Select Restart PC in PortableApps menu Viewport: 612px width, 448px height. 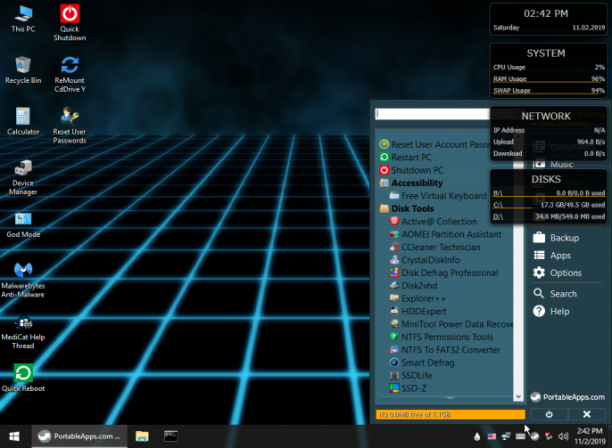(x=406, y=157)
